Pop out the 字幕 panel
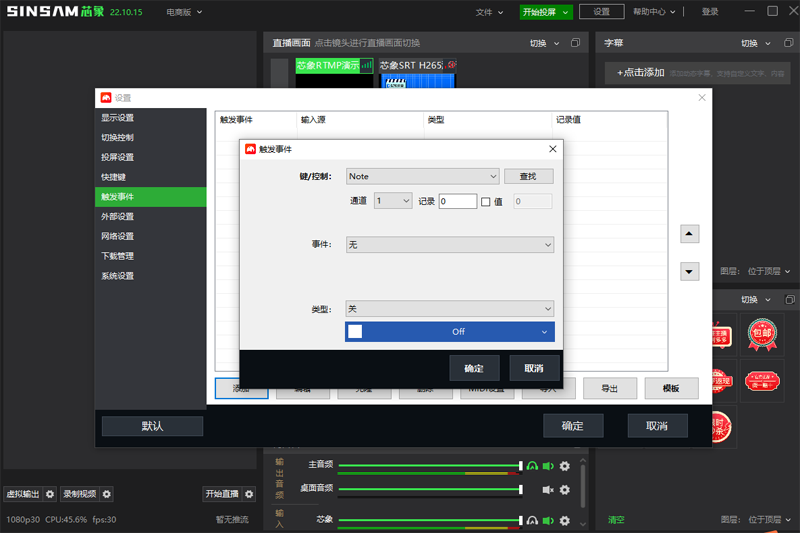Image resolution: width=800 pixels, height=533 pixels. pyautogui.click(x=788, y=43)
